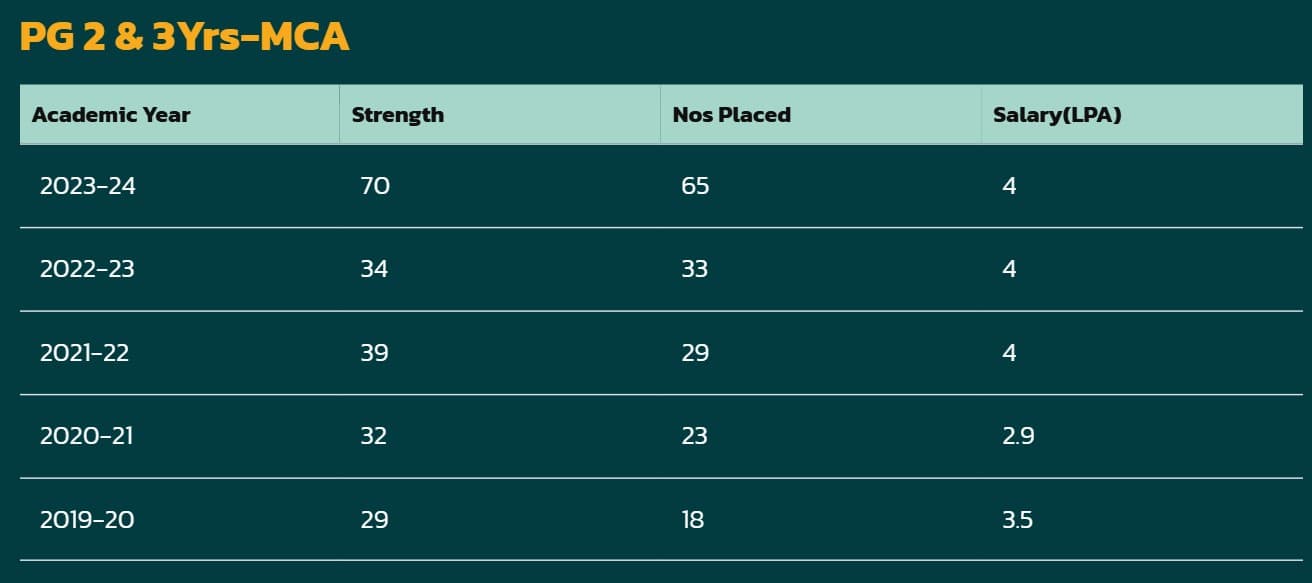Click strength value 34 for 2022-23
1312x583 pixels.
[x=374, y=269]
